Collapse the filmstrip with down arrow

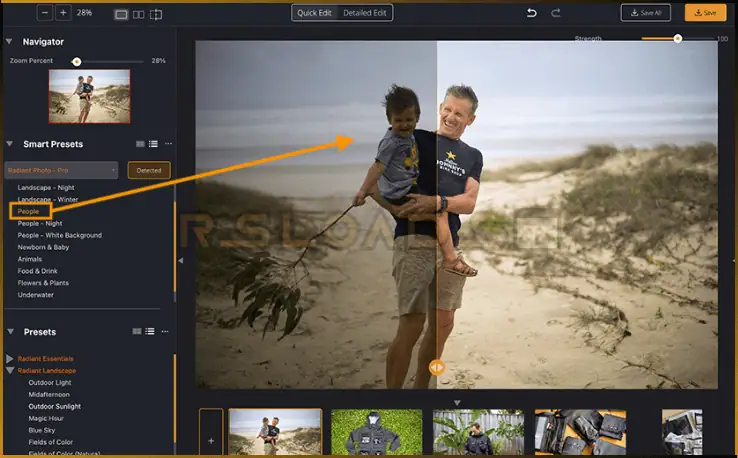(457, 403)
